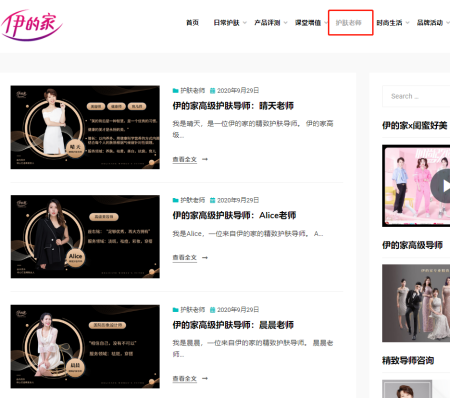450x398 pixels.
Task: Click calendar icon on 晨晨老师 post
Action: click(x=212, y=310)
